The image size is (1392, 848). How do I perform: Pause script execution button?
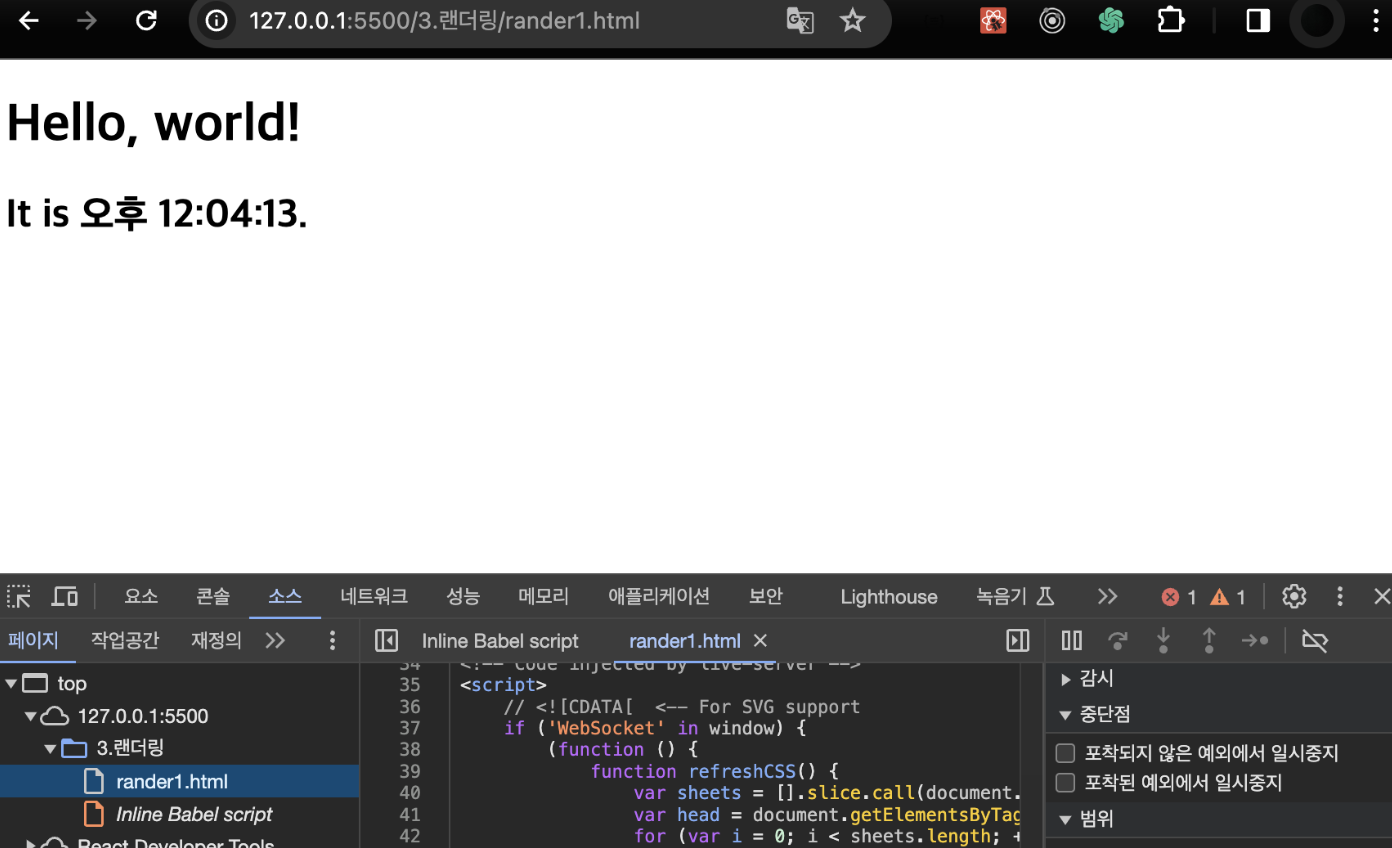pos(1071,640)
